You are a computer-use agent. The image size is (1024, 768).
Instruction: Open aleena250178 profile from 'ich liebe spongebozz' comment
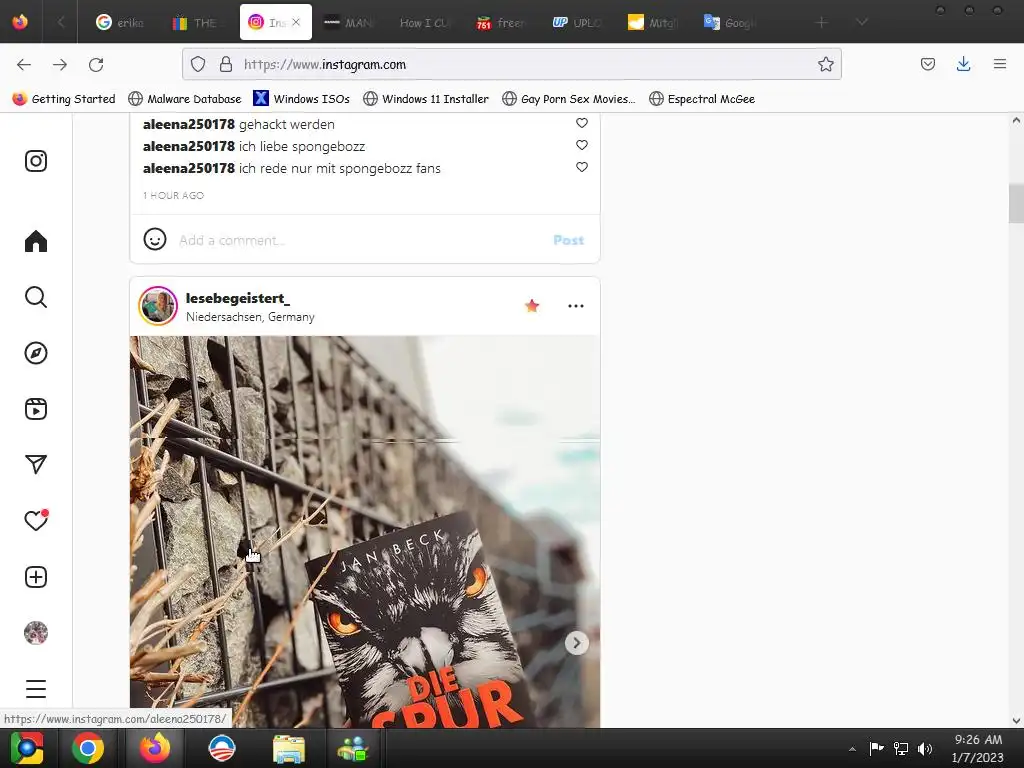point(189,146)
